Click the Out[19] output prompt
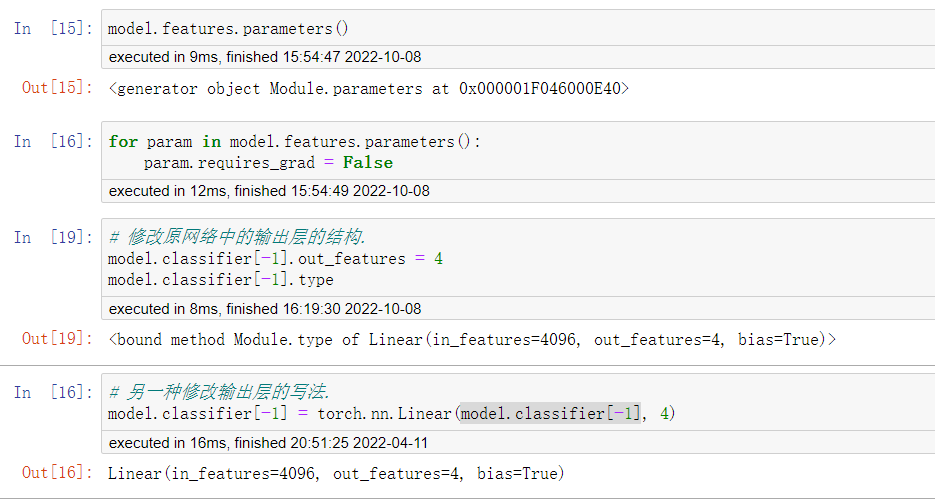This screenshot has width=935, height=501. tap(57, 339)
